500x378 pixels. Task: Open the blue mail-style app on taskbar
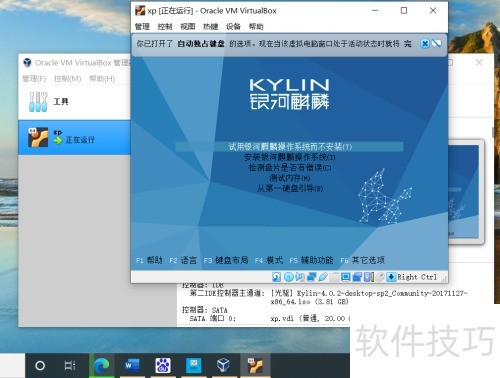pos(194,366)
